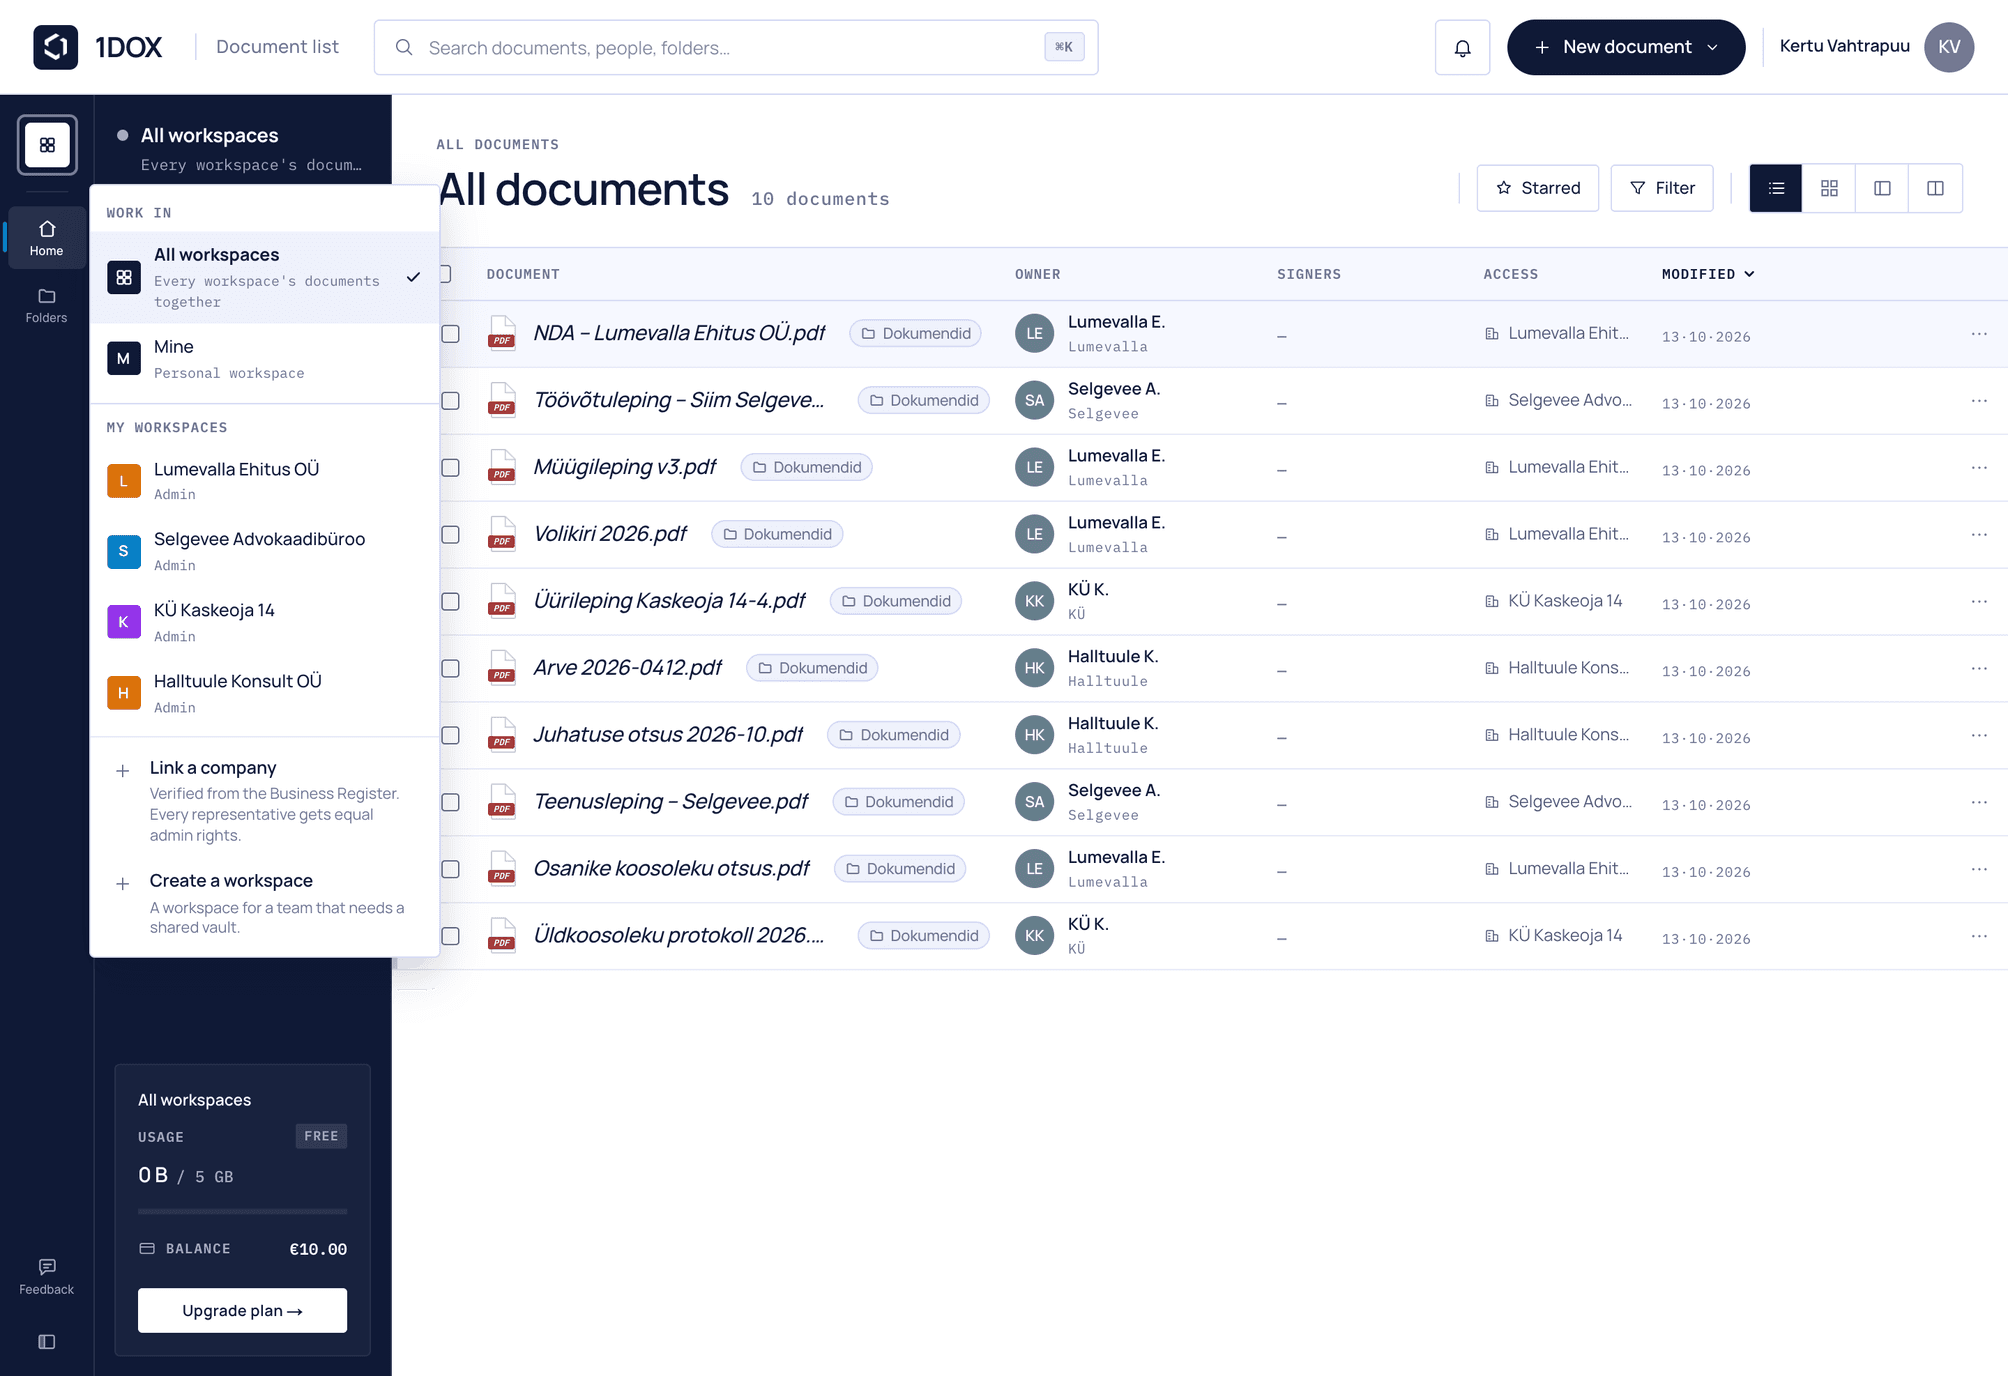Click the 1DOX logo icon
This screenshot has height=1376, width=2008.
point(55,47)
